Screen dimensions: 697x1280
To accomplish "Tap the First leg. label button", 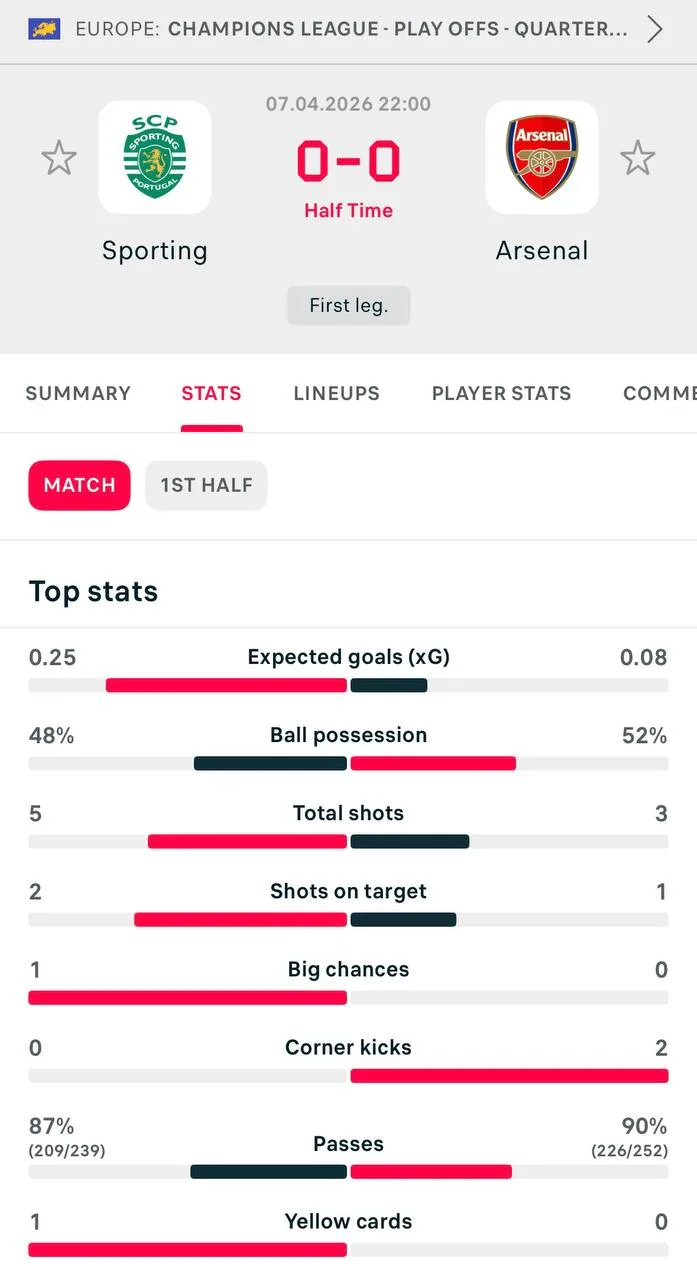I will tap(348, 306).
